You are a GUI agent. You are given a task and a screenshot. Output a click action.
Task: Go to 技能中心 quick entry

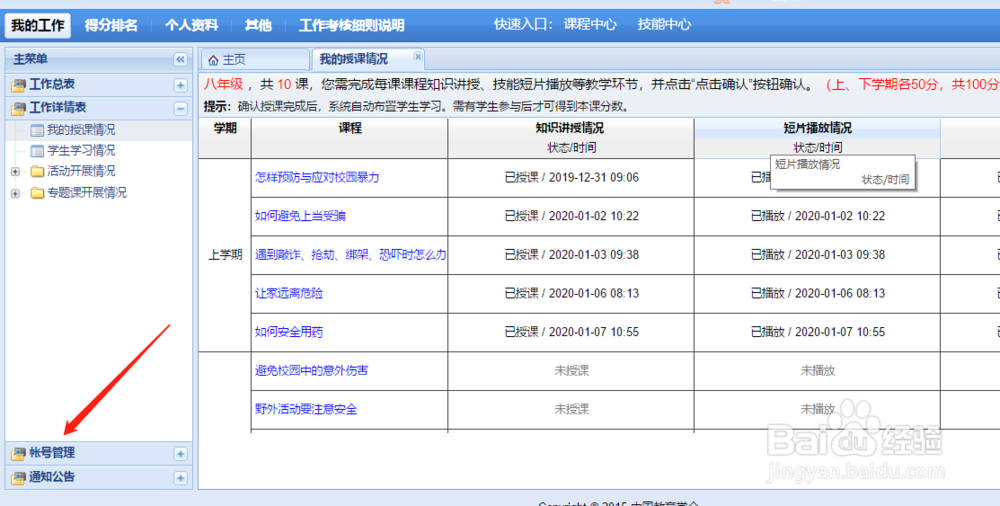tap(664, 25)
